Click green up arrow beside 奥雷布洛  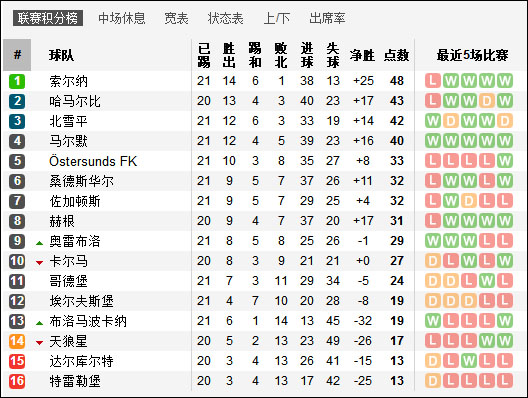click(39, 243)
